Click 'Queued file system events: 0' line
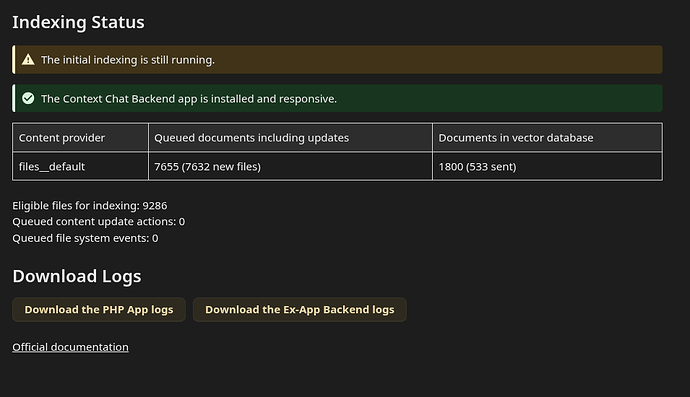Image resolution: width=690 pixels, height=397 pixels. 85,238
